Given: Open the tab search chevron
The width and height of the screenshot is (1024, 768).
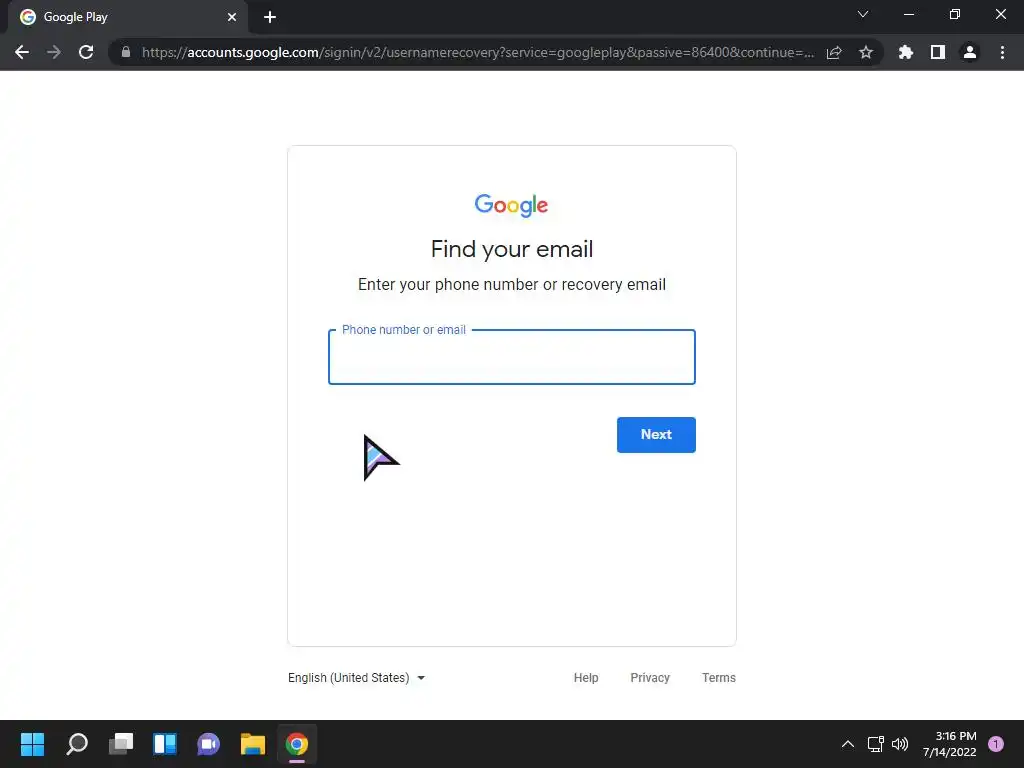Looking at the screenshot, I should [863, 14].
